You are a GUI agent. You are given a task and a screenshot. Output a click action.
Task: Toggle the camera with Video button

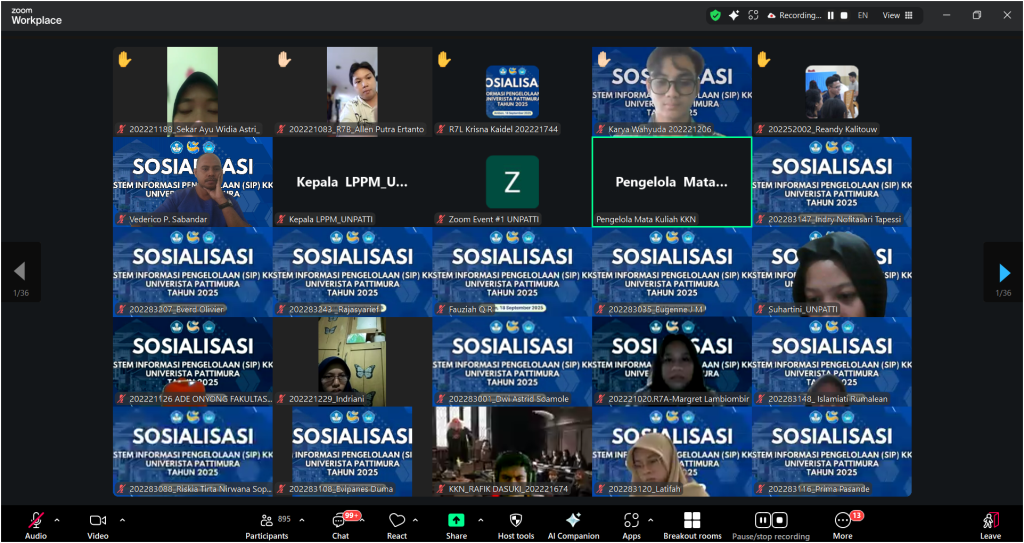pos(98,523)
